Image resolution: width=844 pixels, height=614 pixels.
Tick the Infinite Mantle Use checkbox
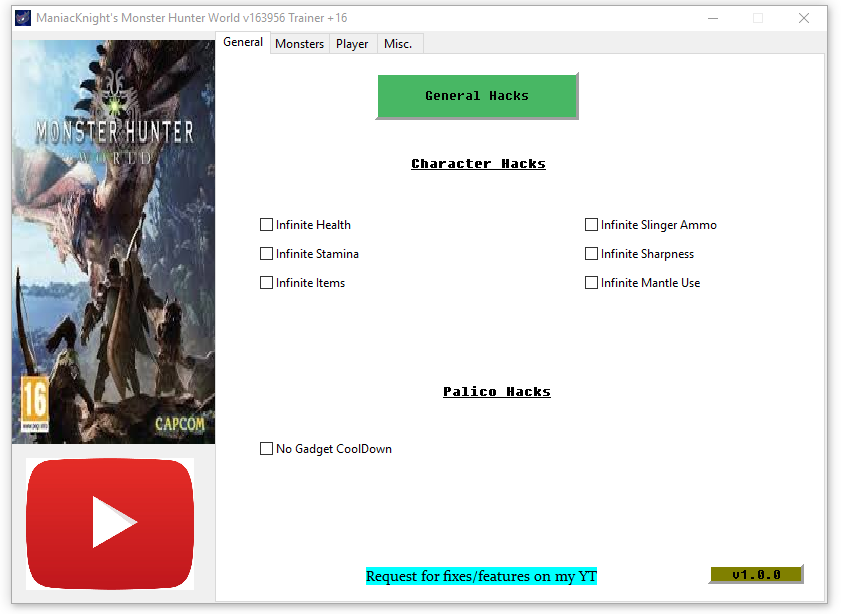tap(592, 283)
